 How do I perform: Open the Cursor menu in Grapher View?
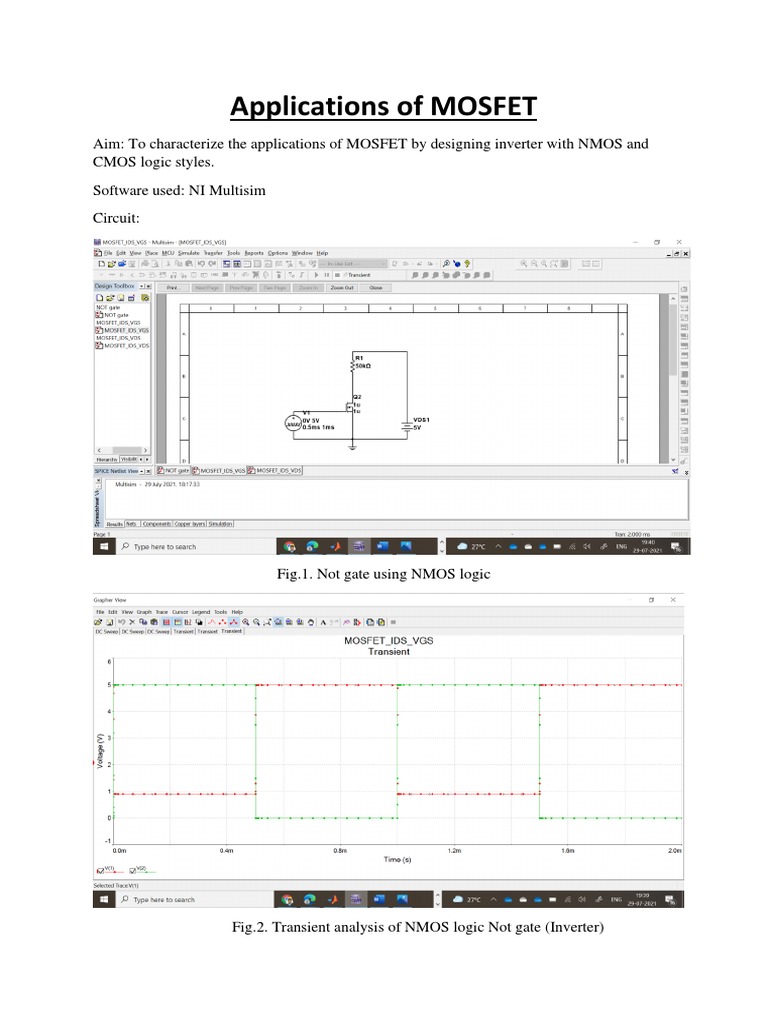(x=180, y=612)
